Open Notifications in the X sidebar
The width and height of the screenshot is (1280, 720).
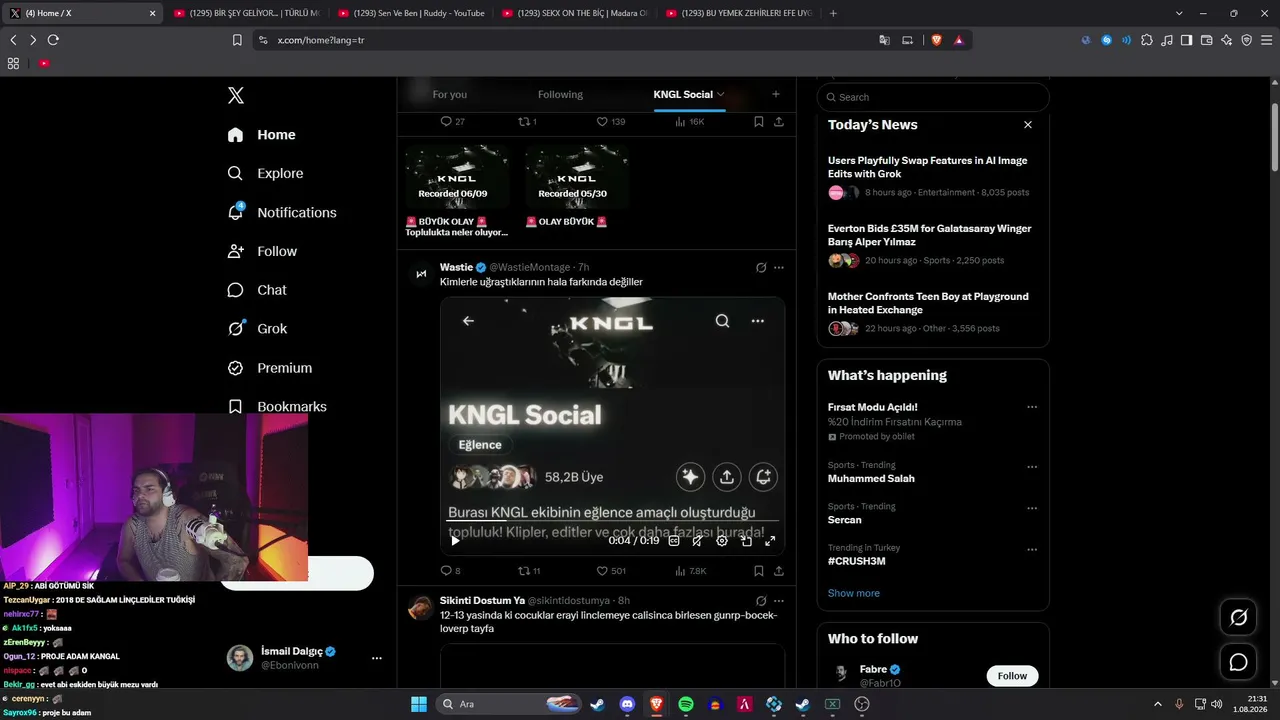[282, 212]
